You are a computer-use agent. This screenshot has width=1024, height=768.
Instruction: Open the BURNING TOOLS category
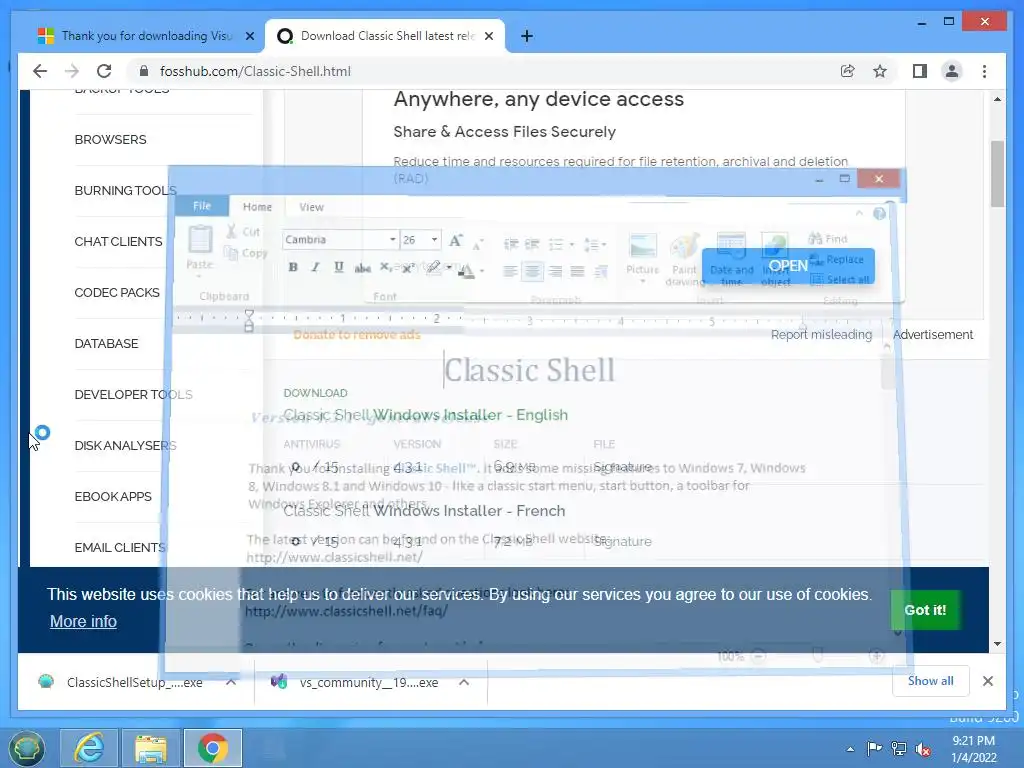125,191
